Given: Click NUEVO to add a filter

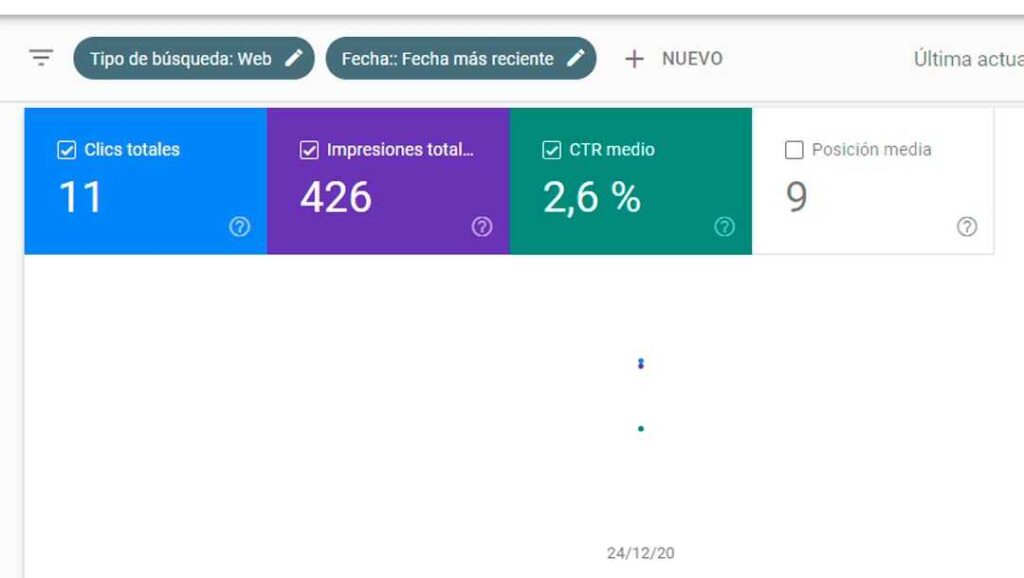Looking at the screenshot, I should [x=673, y=58].
